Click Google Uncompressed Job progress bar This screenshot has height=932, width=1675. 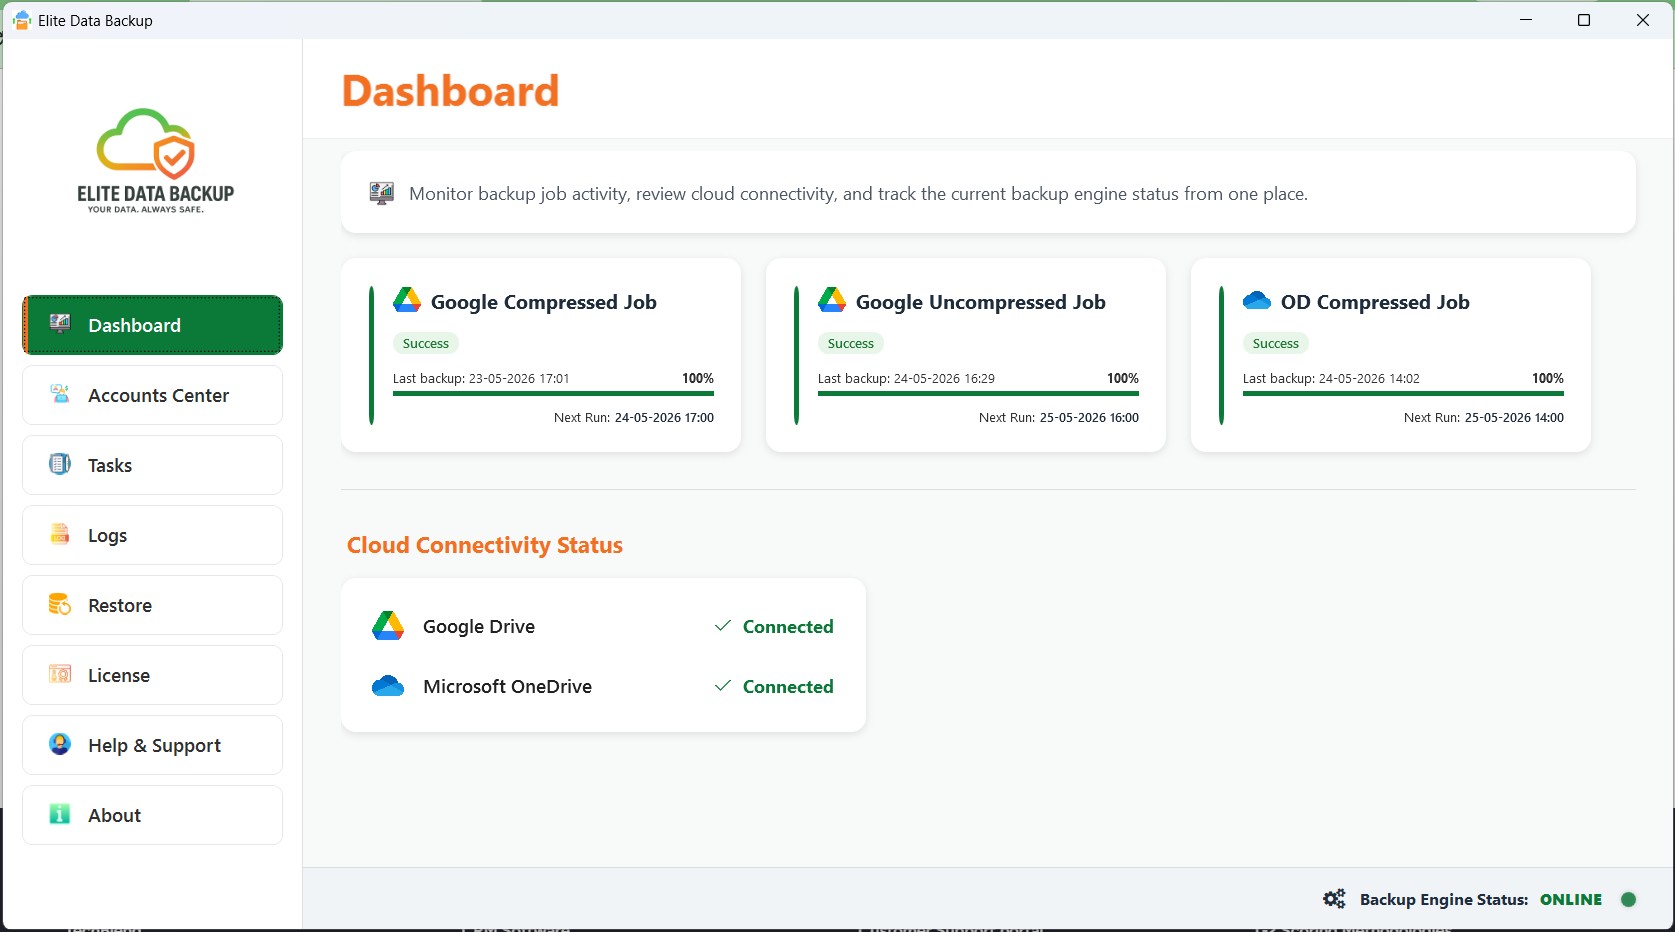tap(978, 393)
